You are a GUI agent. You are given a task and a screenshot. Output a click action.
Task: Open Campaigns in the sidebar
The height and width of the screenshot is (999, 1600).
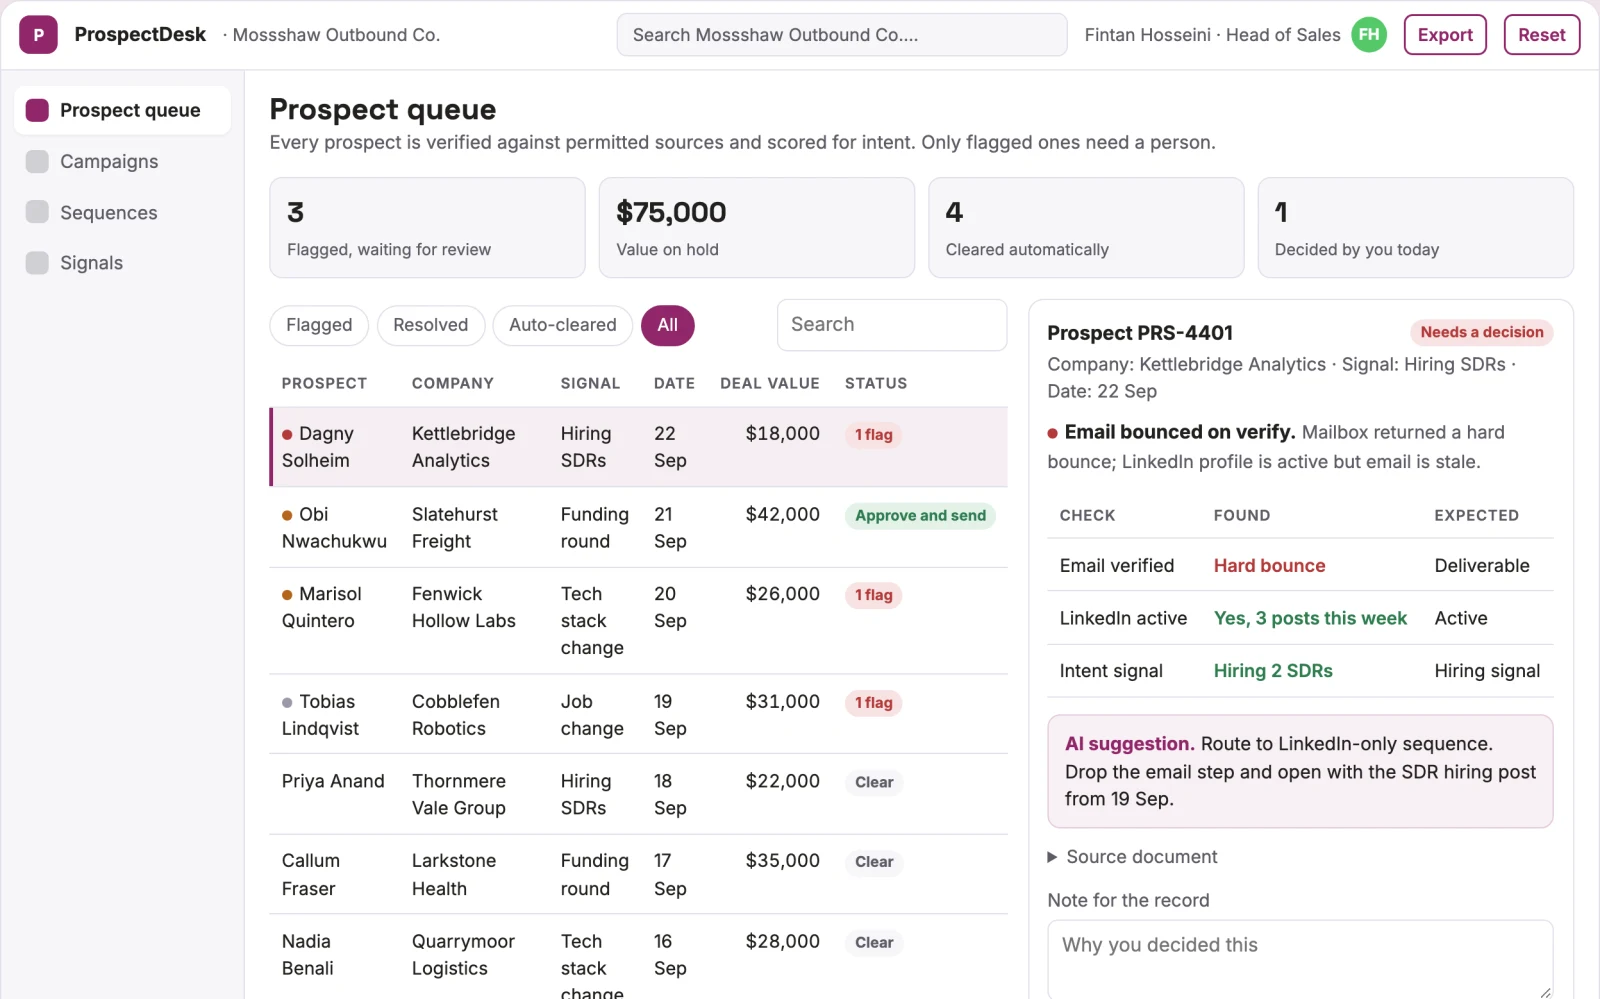click(122, 161)
